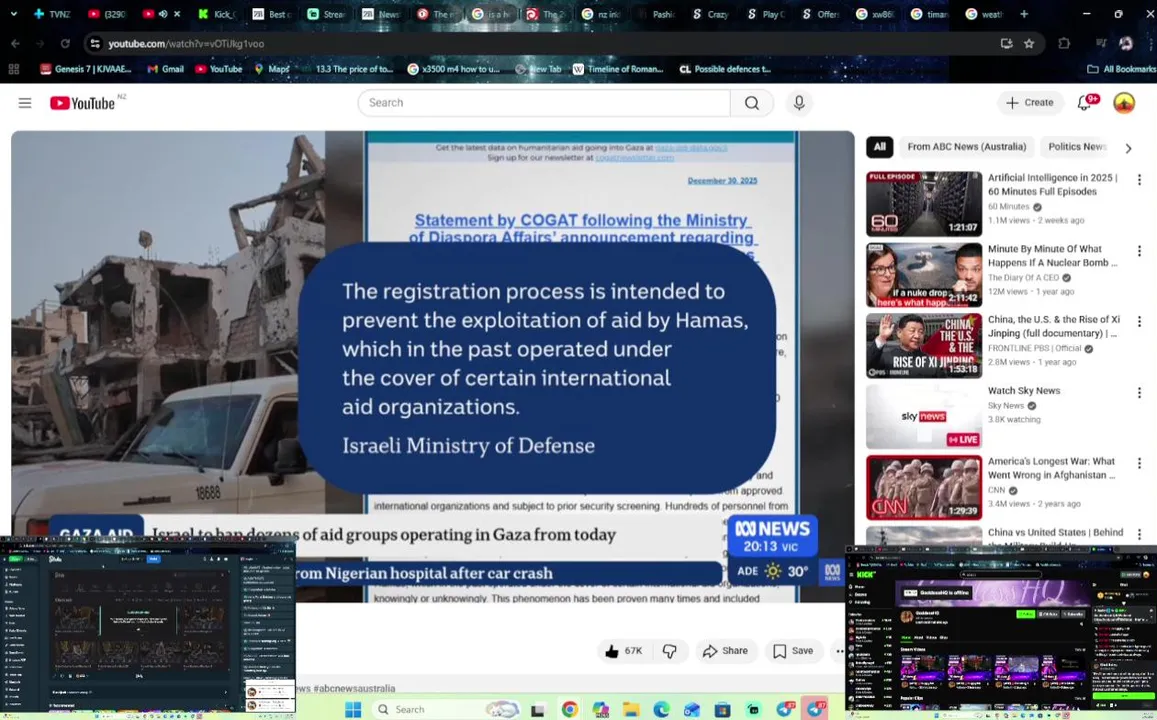The width and height of the screenshot is (1157, 720).
Task: Open Minute By Minute nuclear bomb thumbnail
Action: (924, 275)
